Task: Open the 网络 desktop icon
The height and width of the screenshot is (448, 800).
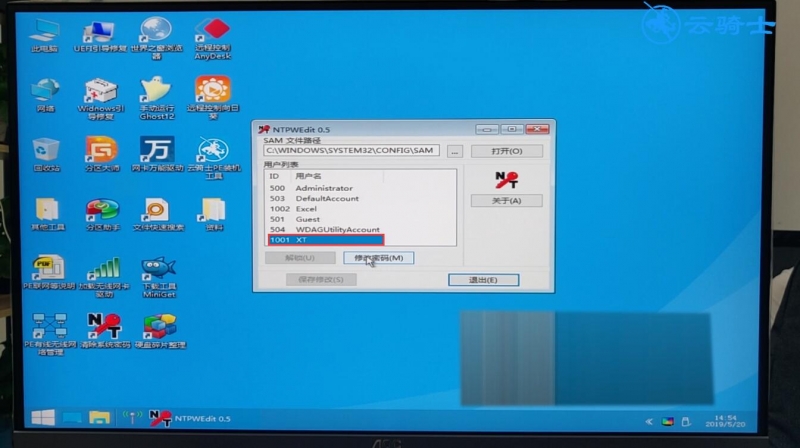Action: [45, 95]
